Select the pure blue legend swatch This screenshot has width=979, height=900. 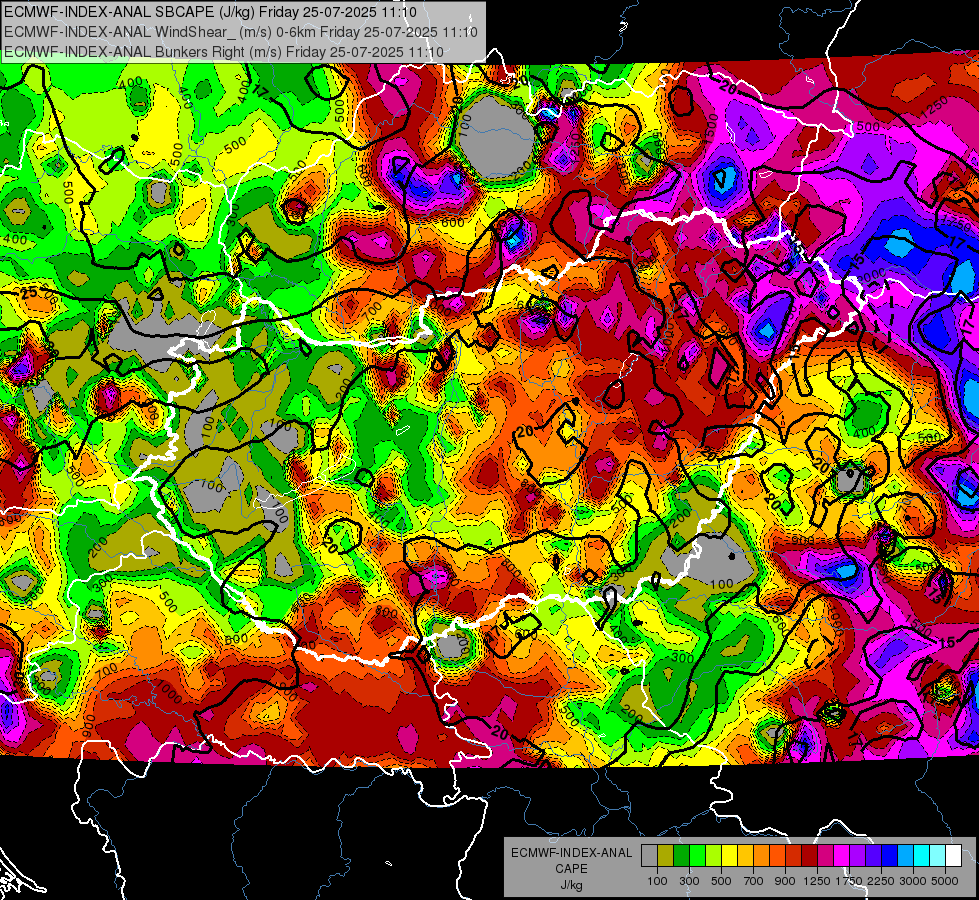tap(889, 855)
